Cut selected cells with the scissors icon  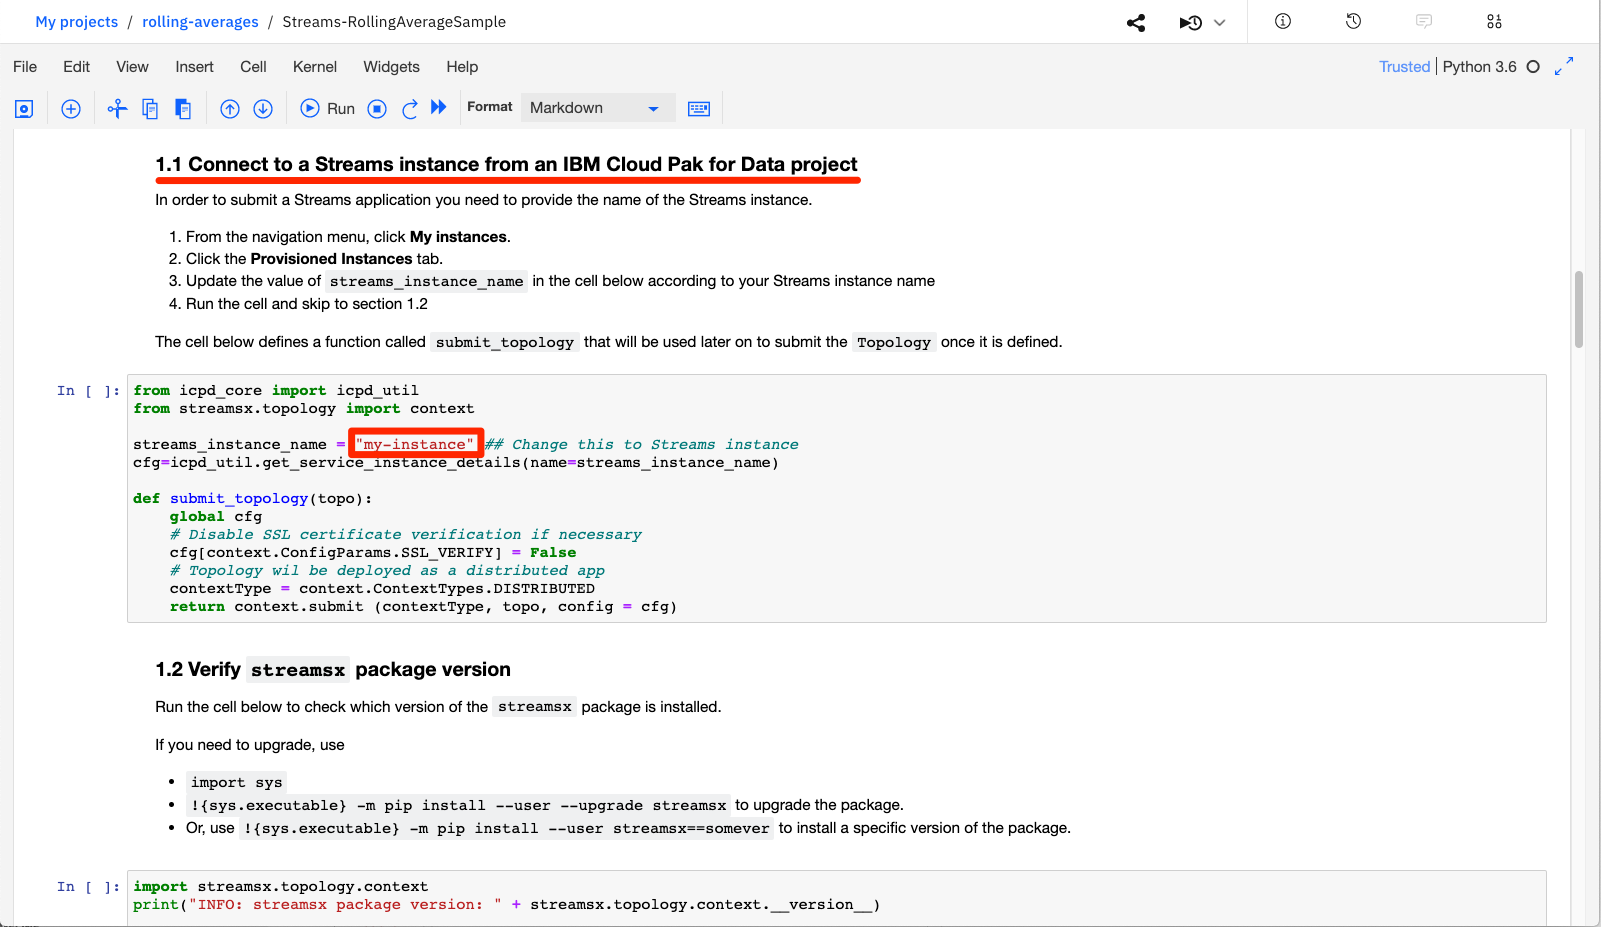118,109
